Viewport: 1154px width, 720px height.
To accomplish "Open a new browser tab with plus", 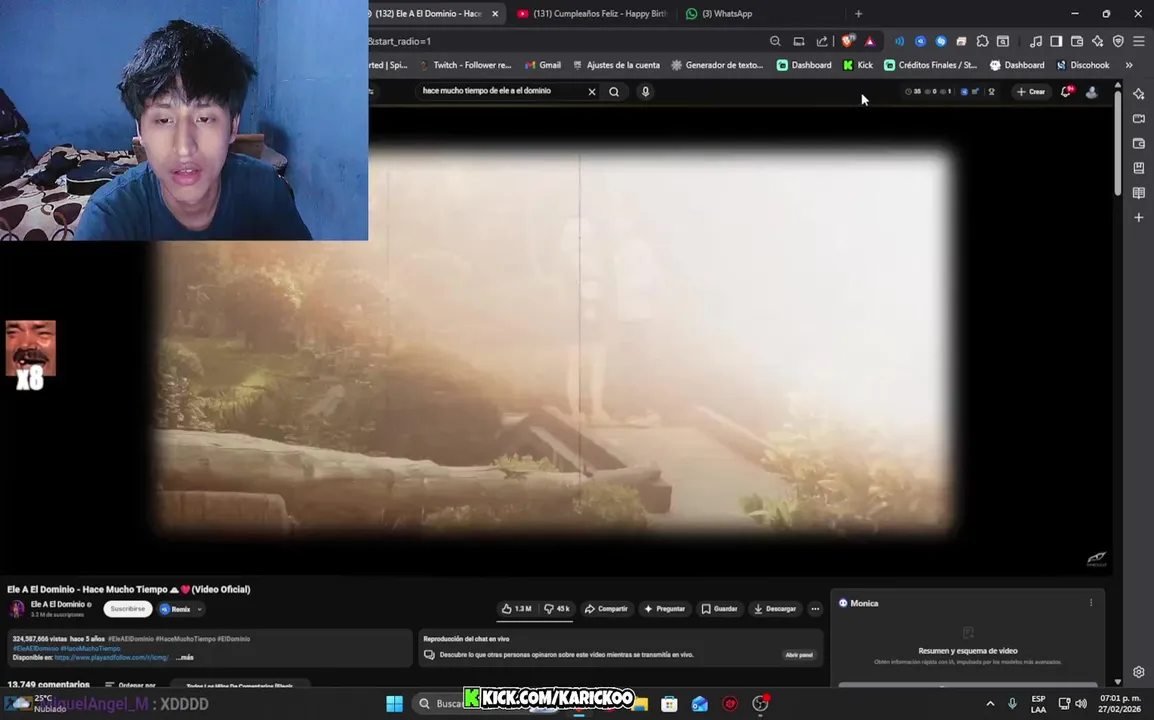I will [858, 13].
